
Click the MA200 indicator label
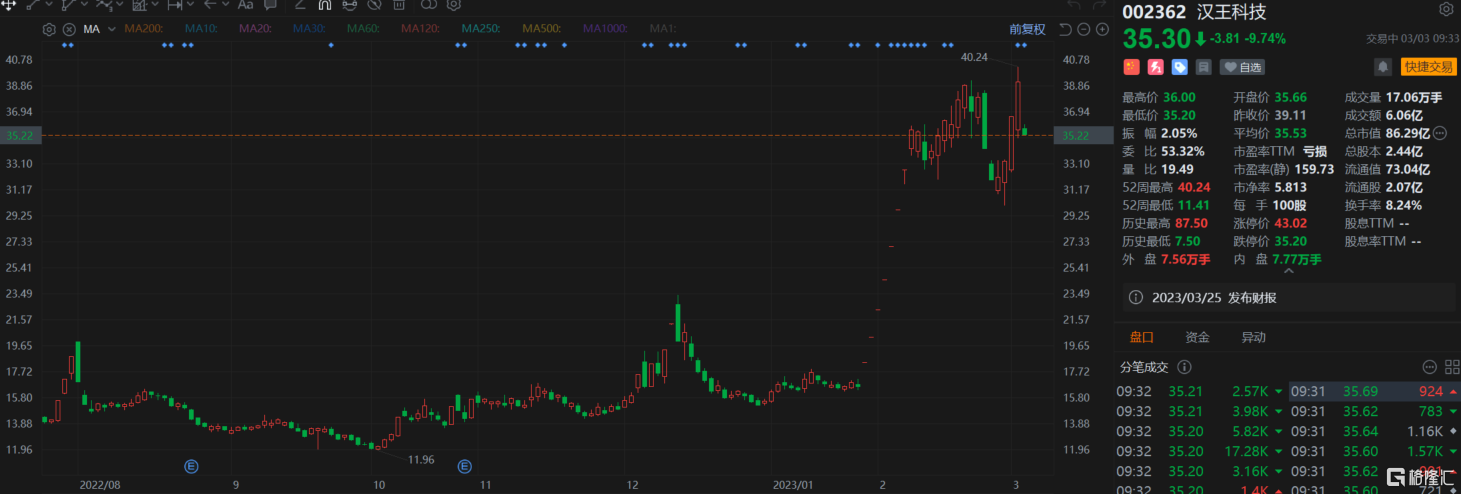pos(144,29)
